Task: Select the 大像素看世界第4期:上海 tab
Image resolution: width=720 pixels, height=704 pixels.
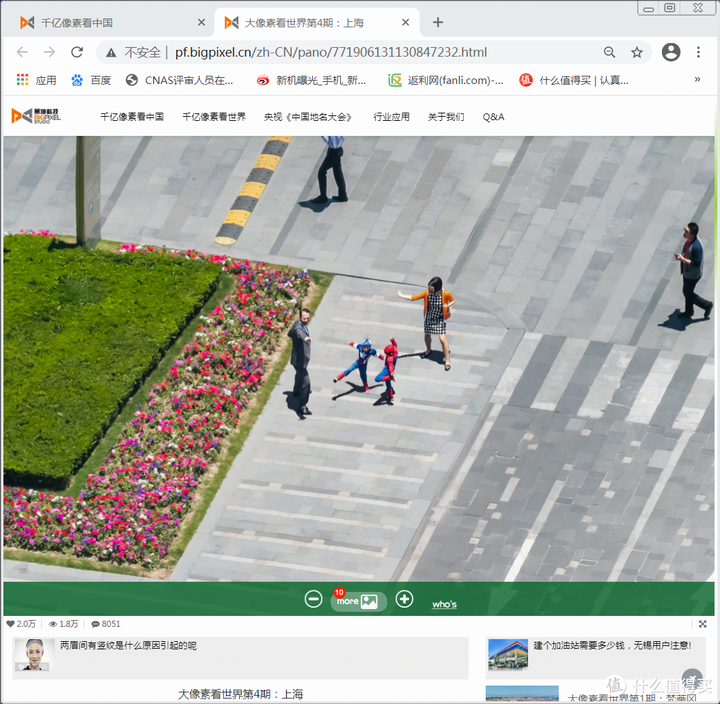Action: [x=317, y=23]
